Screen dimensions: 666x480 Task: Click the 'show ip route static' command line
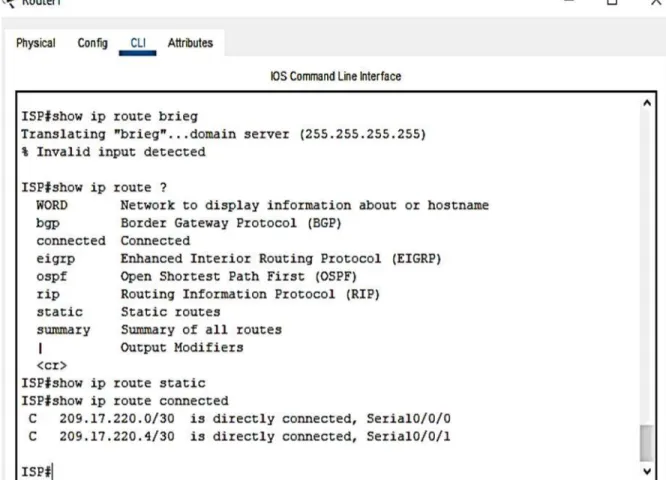(x=113, y=383)
